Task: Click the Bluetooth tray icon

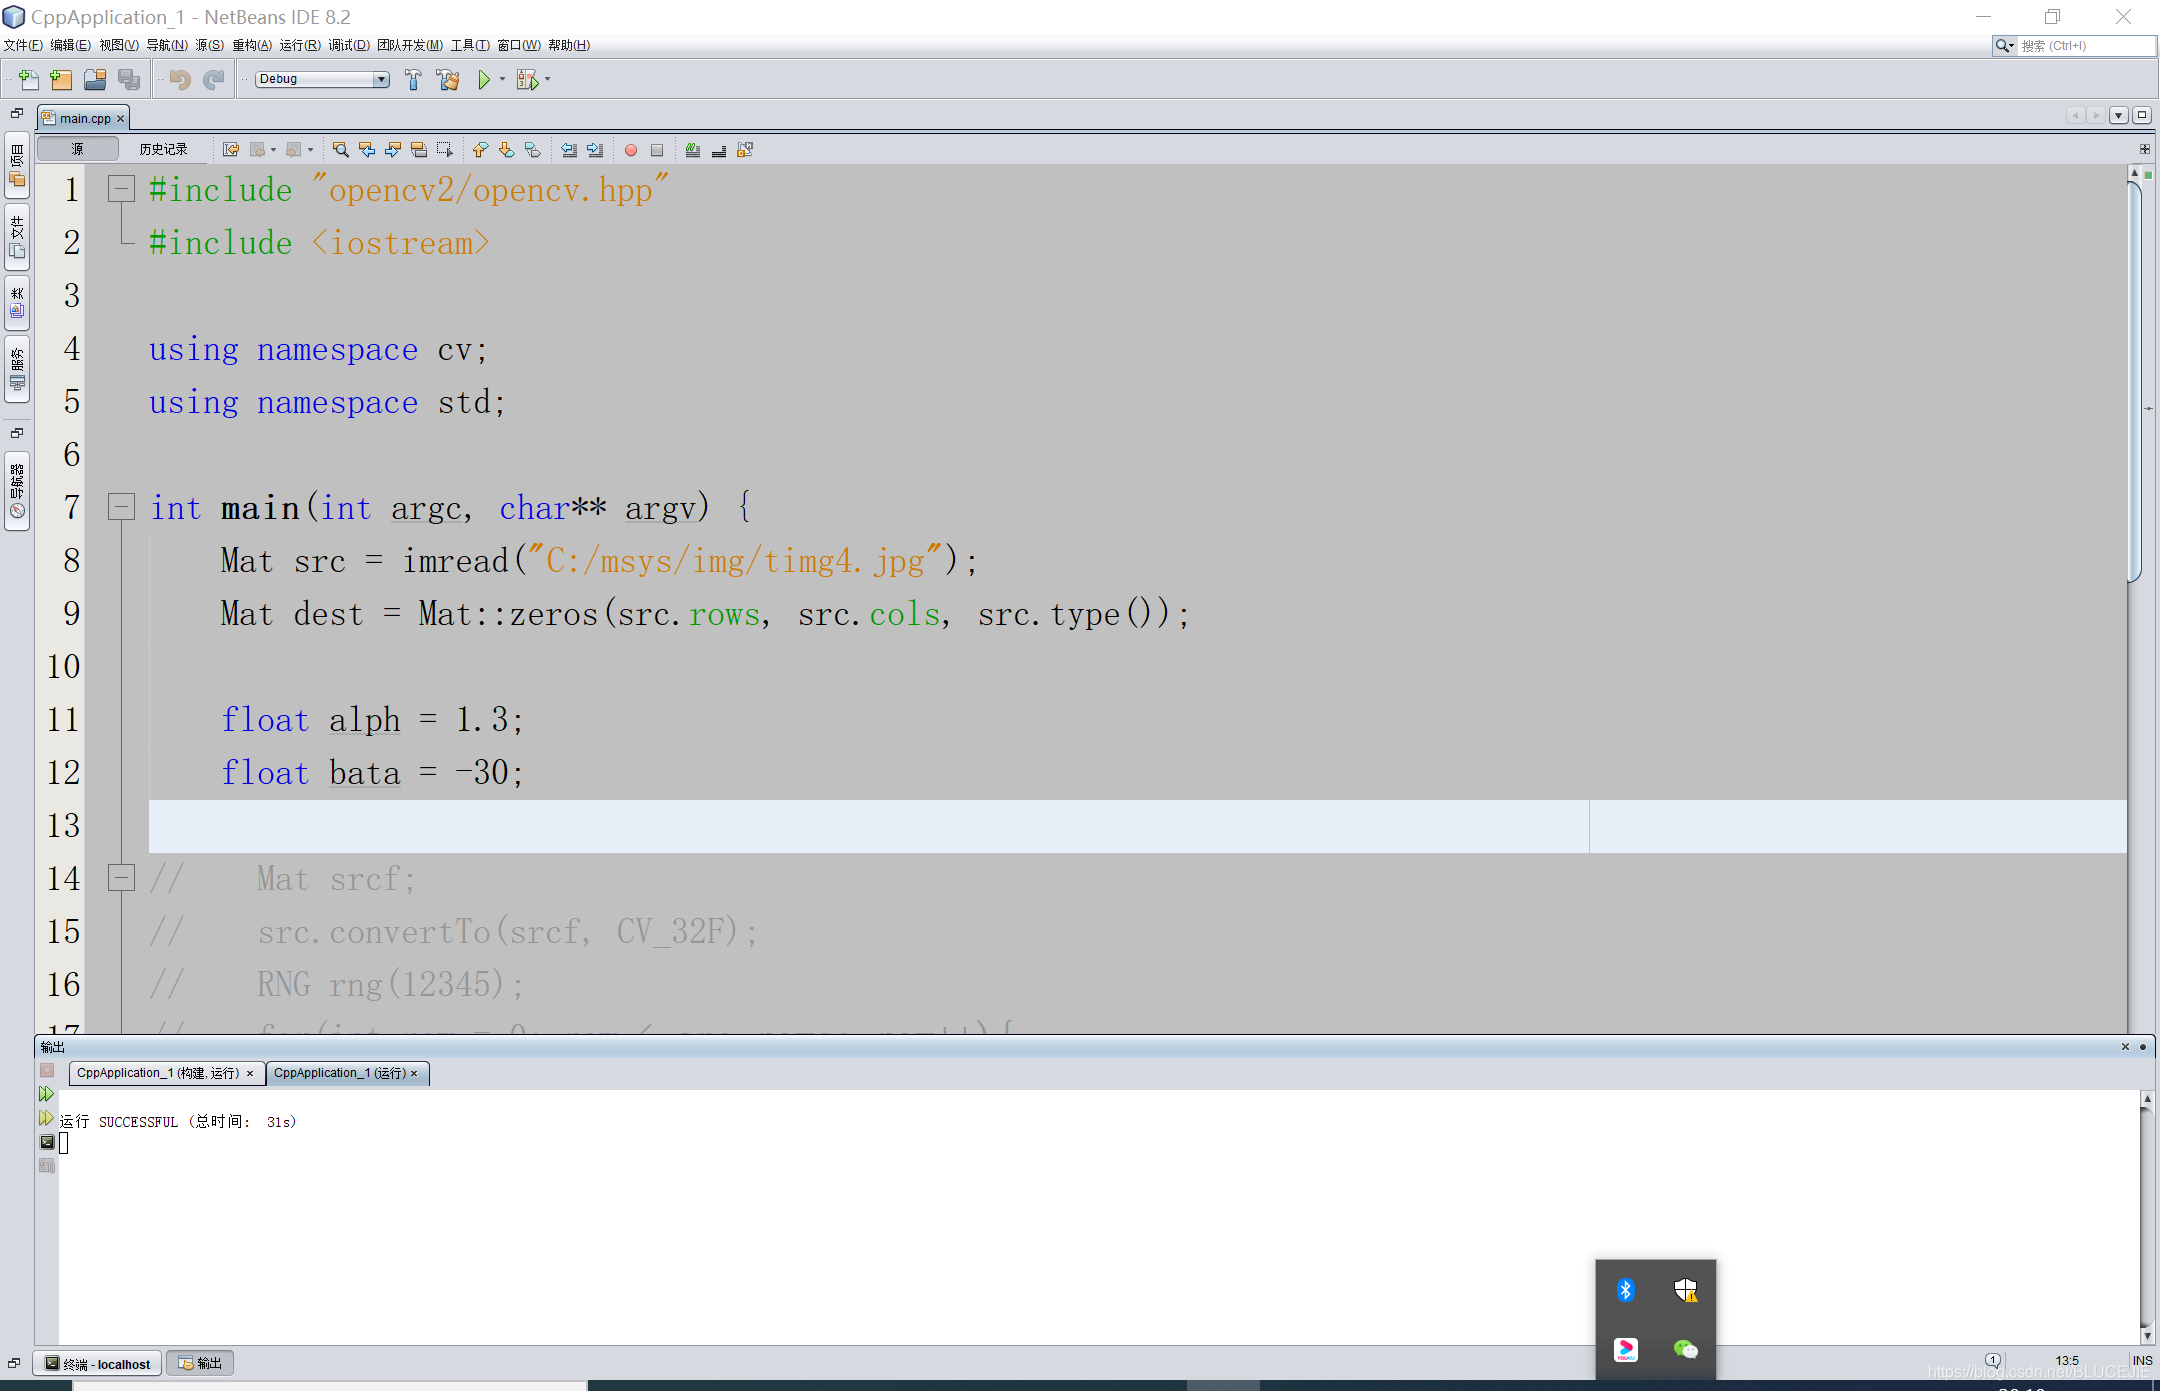Action: click(x=1625, y=1290)
